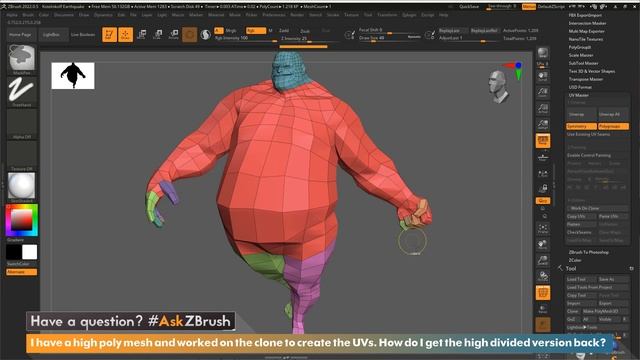The image size is (640, 360).
Task: Adjust the Z Intensity slider
Action: [309, 39]
